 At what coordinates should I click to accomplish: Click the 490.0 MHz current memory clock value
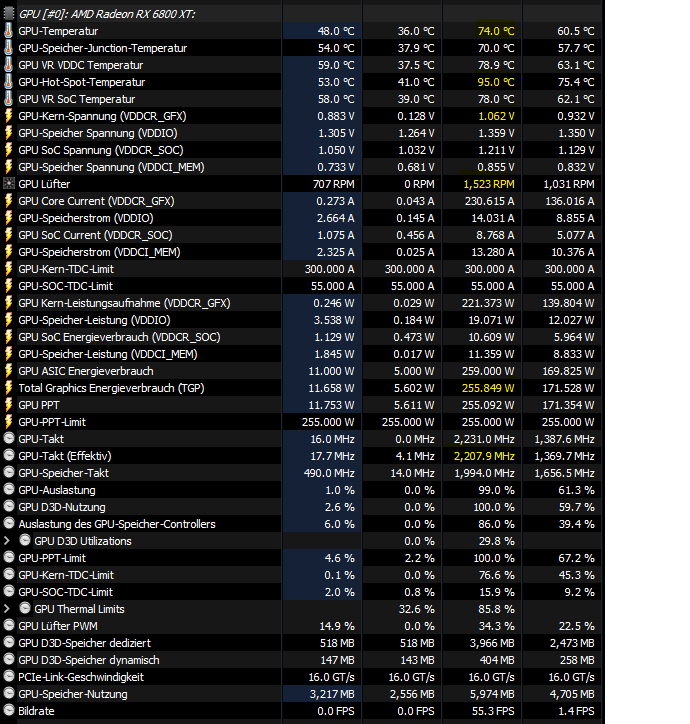[329, 473]
